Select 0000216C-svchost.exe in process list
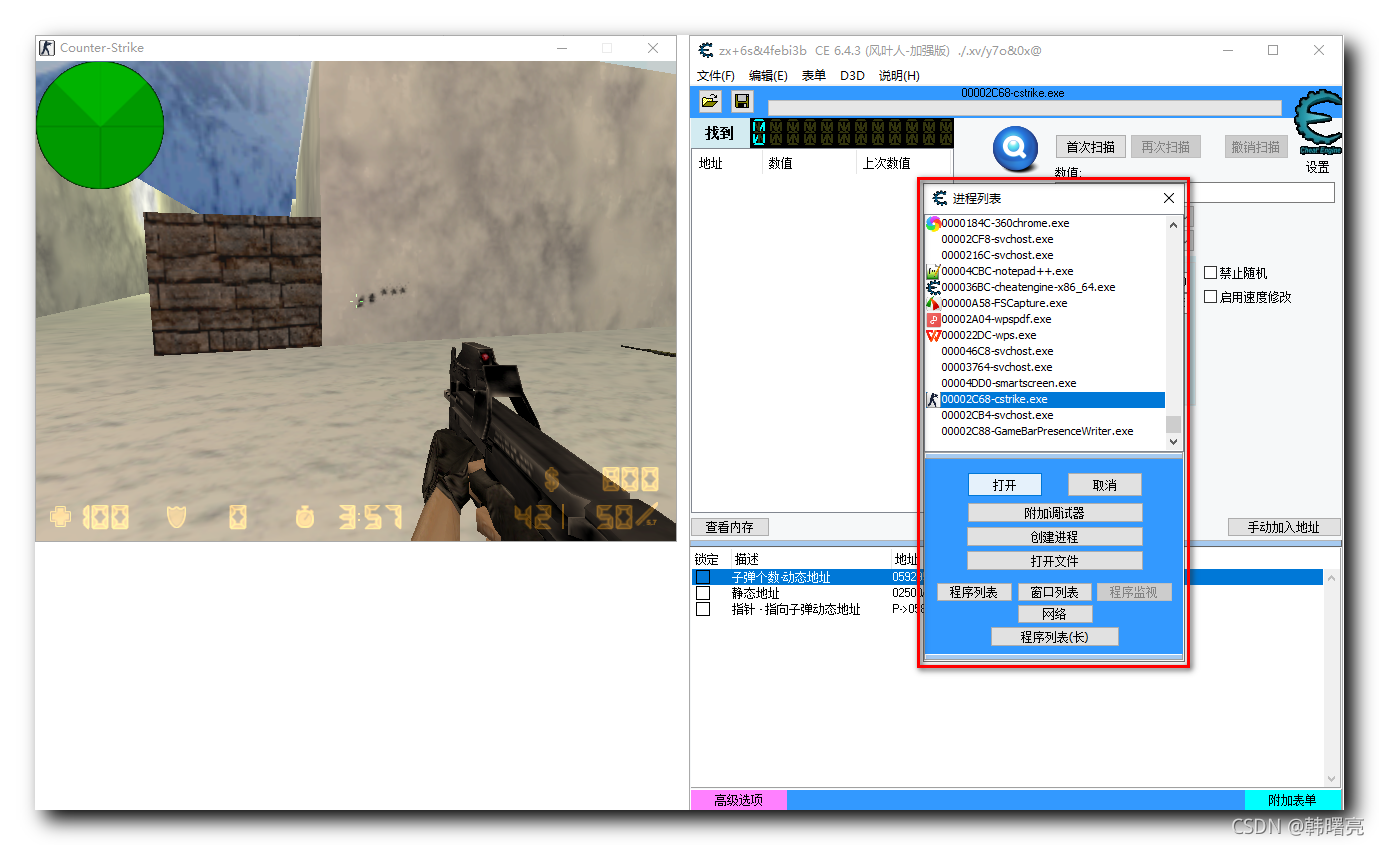Image resolution: width=1379 pixels, height=845 pixels. pos(997,255)
